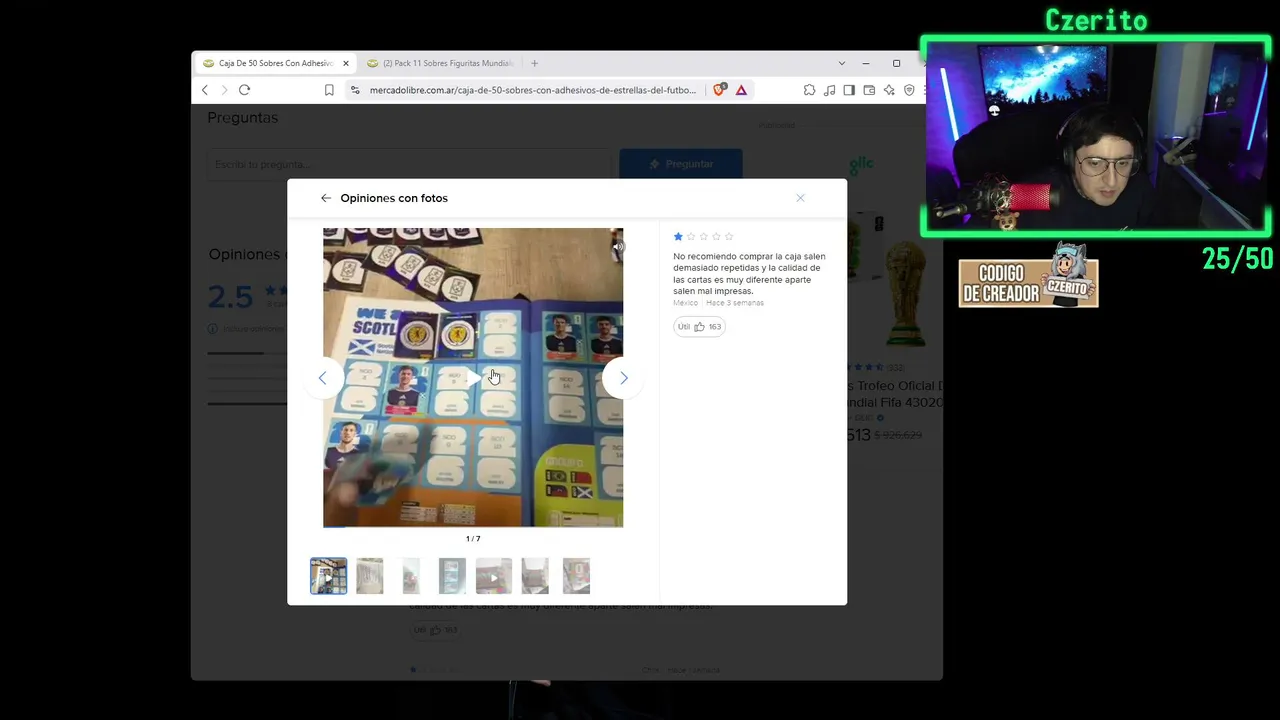
Task: Click the 1 / 7 photo counter
Action: pos(473,539)
